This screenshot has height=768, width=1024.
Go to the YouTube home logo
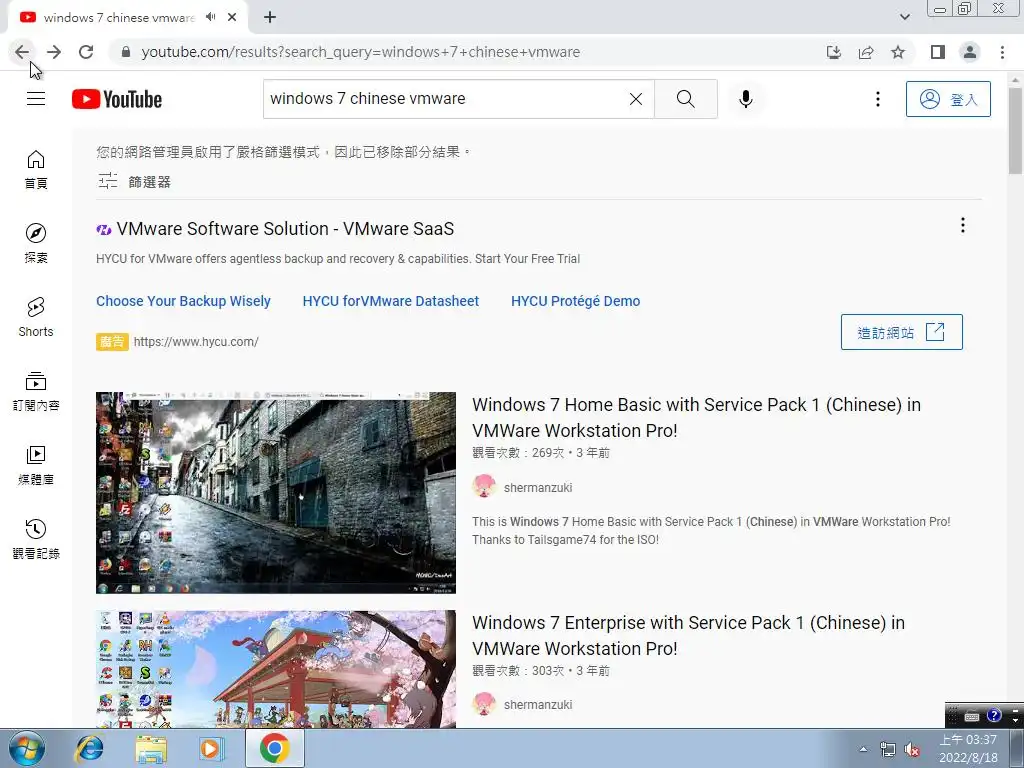point(117,99)
